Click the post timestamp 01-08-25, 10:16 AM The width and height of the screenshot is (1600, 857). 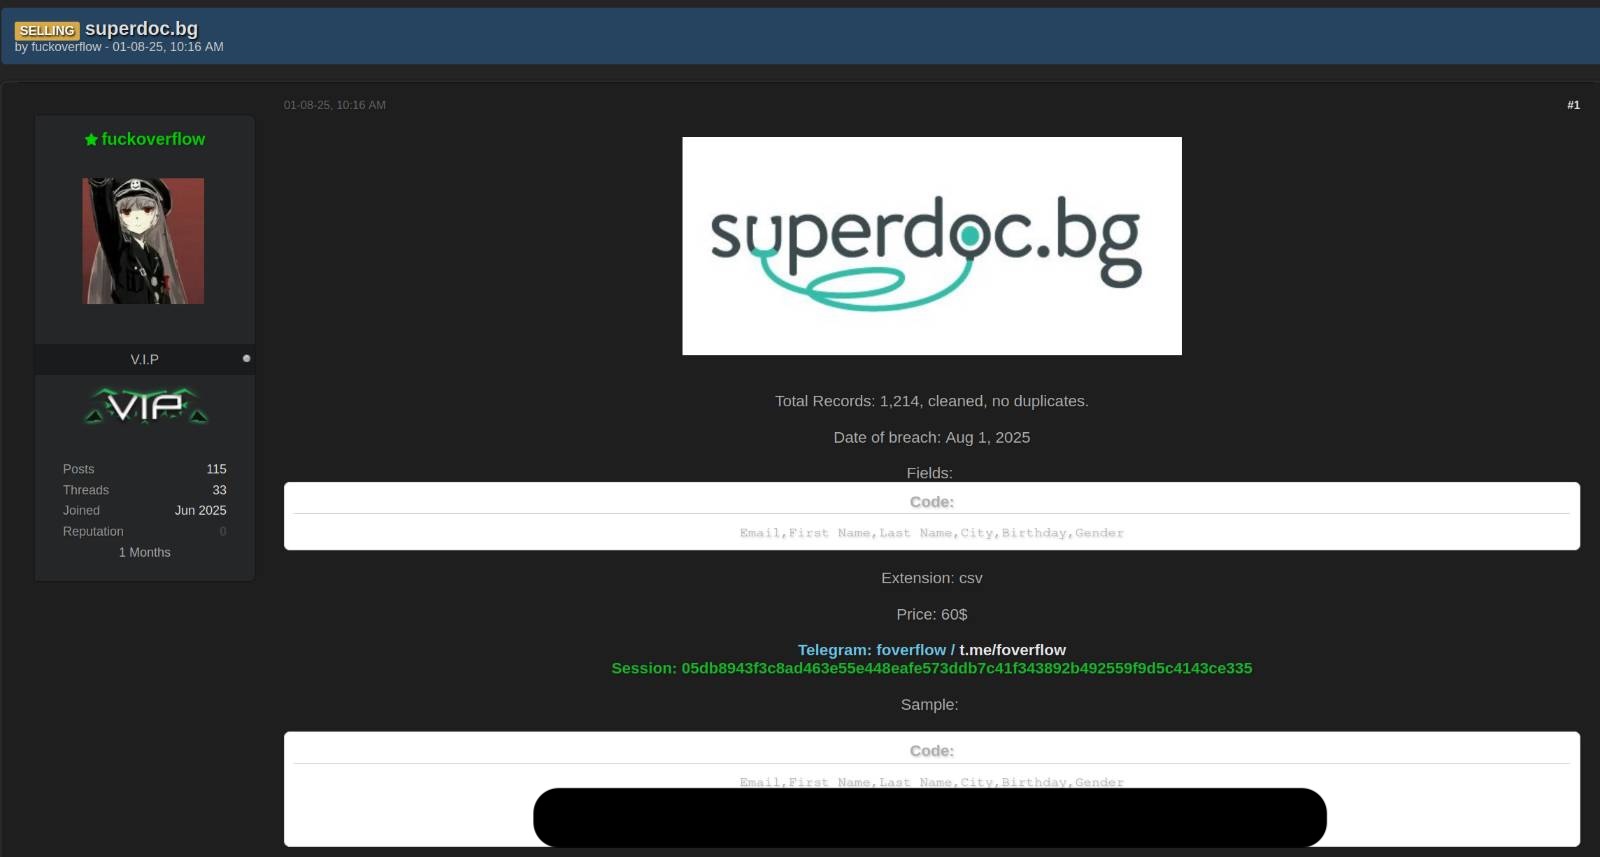pos(334,105)
